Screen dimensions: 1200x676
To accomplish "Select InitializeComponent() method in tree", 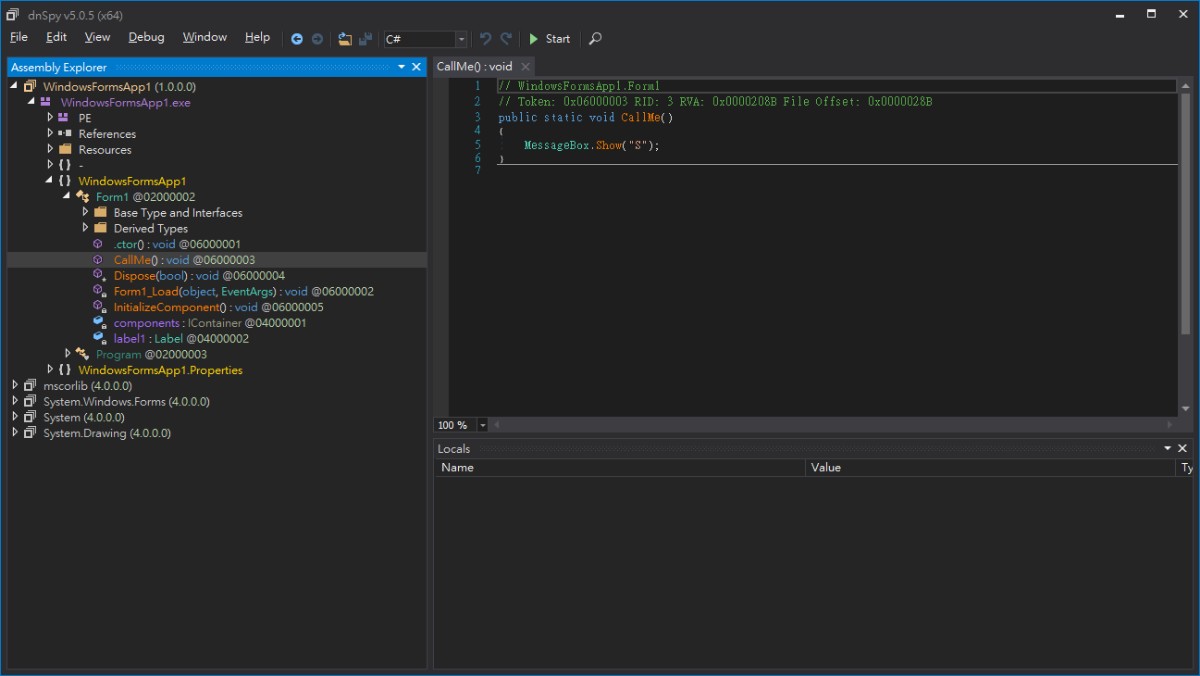I will pos(166,307).
